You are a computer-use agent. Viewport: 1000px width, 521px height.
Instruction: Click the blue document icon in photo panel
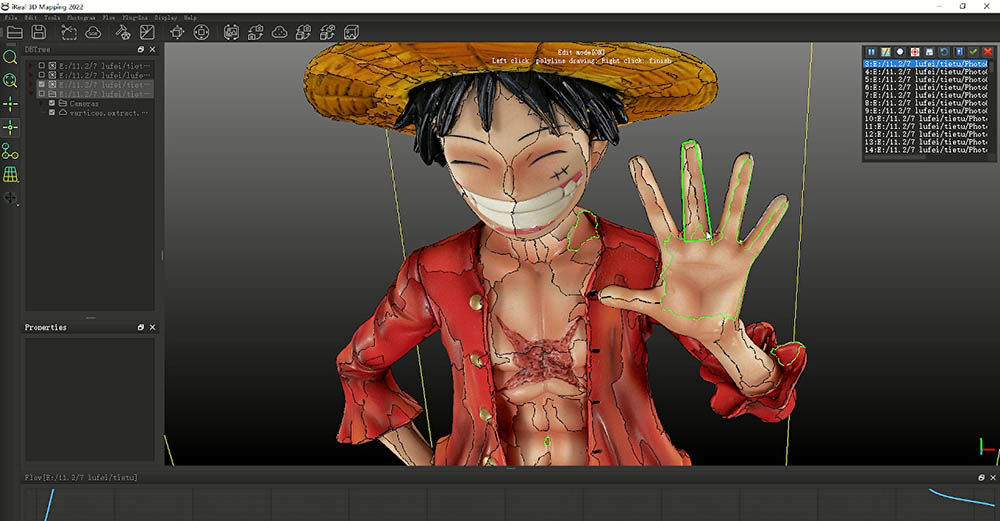pyautogui.click(x=959, y=52)
